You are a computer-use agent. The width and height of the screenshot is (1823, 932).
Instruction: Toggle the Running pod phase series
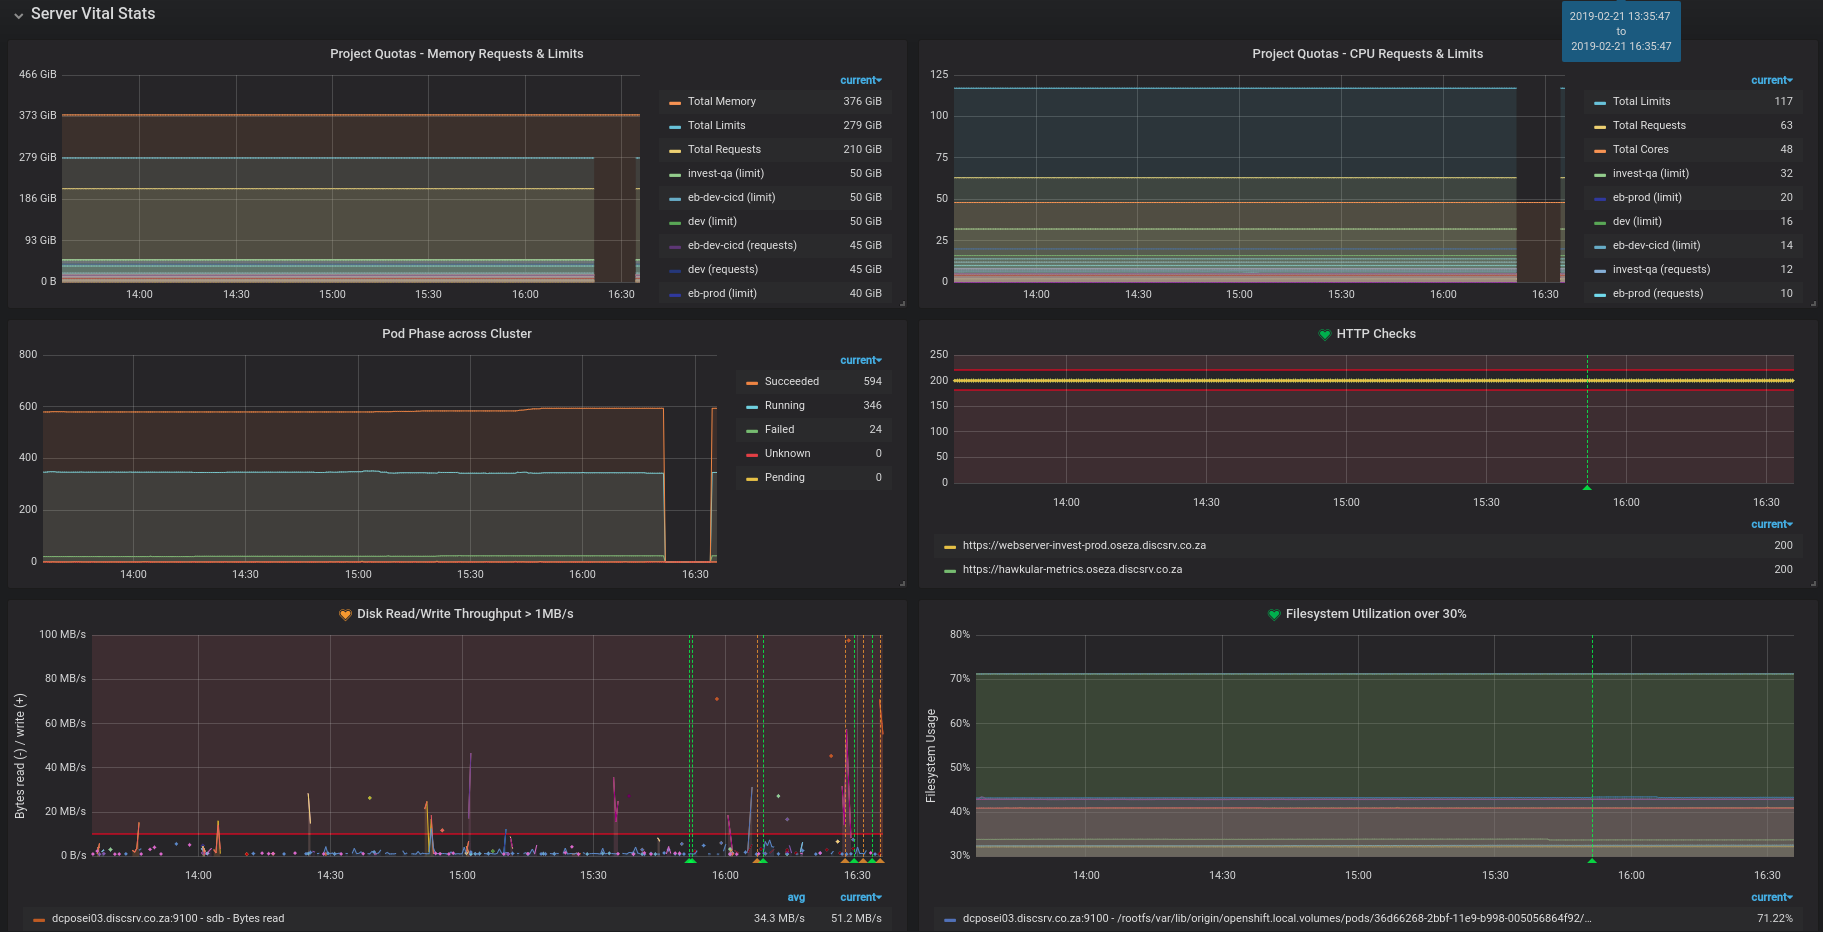(784, 406)
